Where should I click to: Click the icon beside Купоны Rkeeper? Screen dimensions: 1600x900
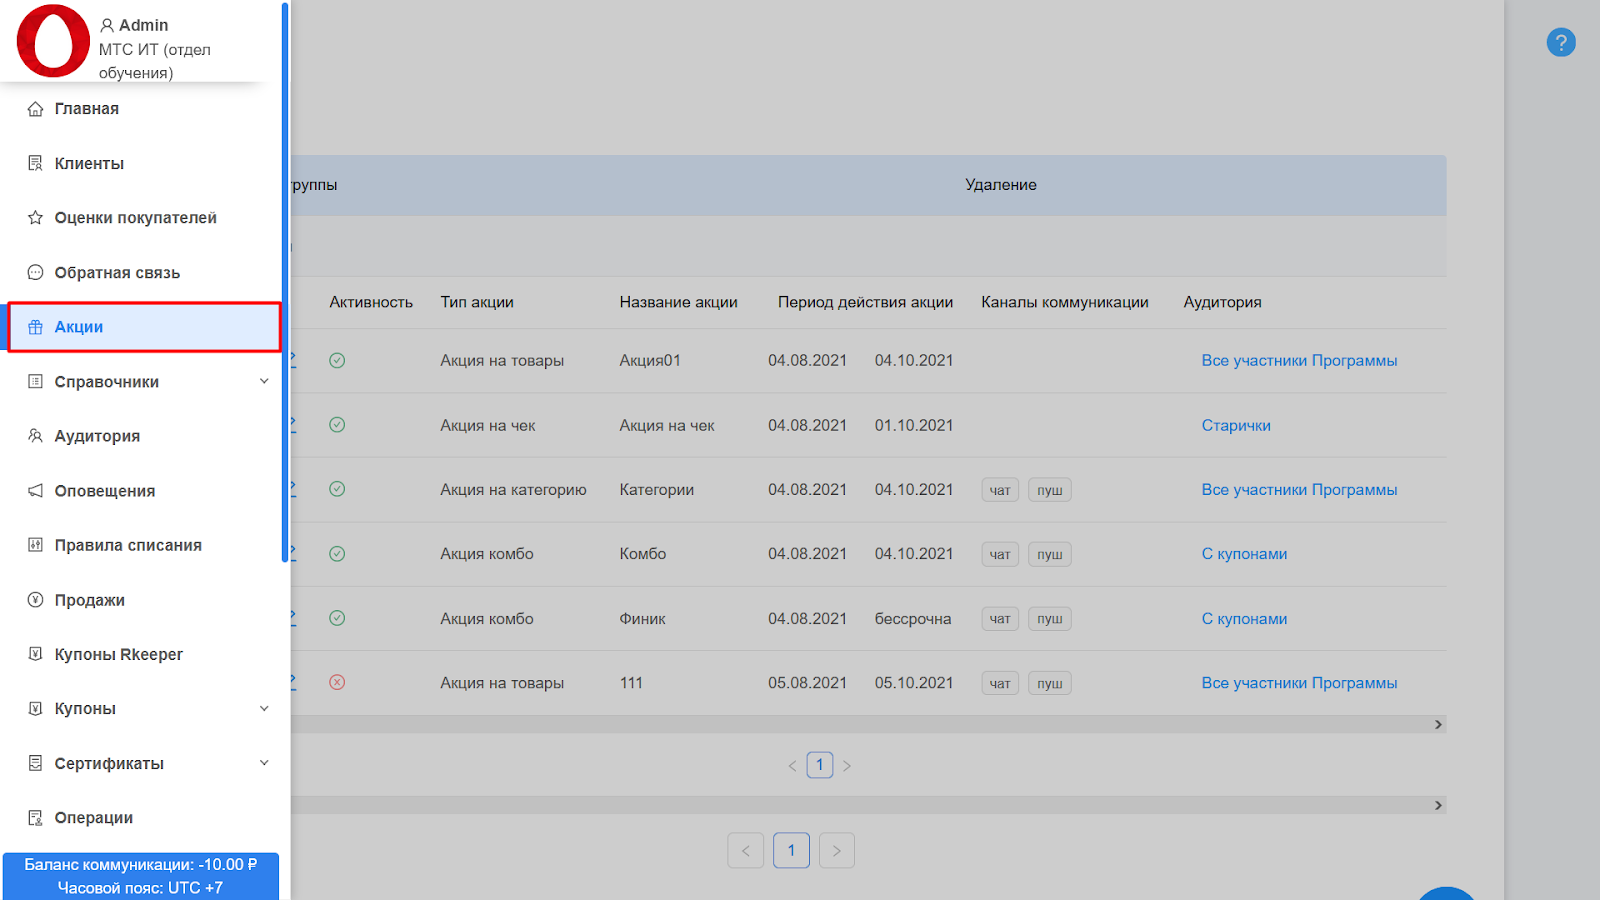35,654
